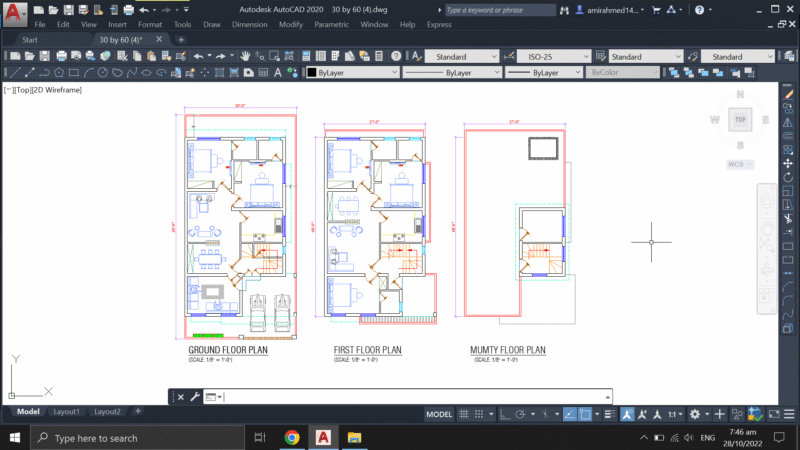Select the Arc draw tool
Viewport: 800px width, 450px height.
pyautogui.click(x=88, y=73)
